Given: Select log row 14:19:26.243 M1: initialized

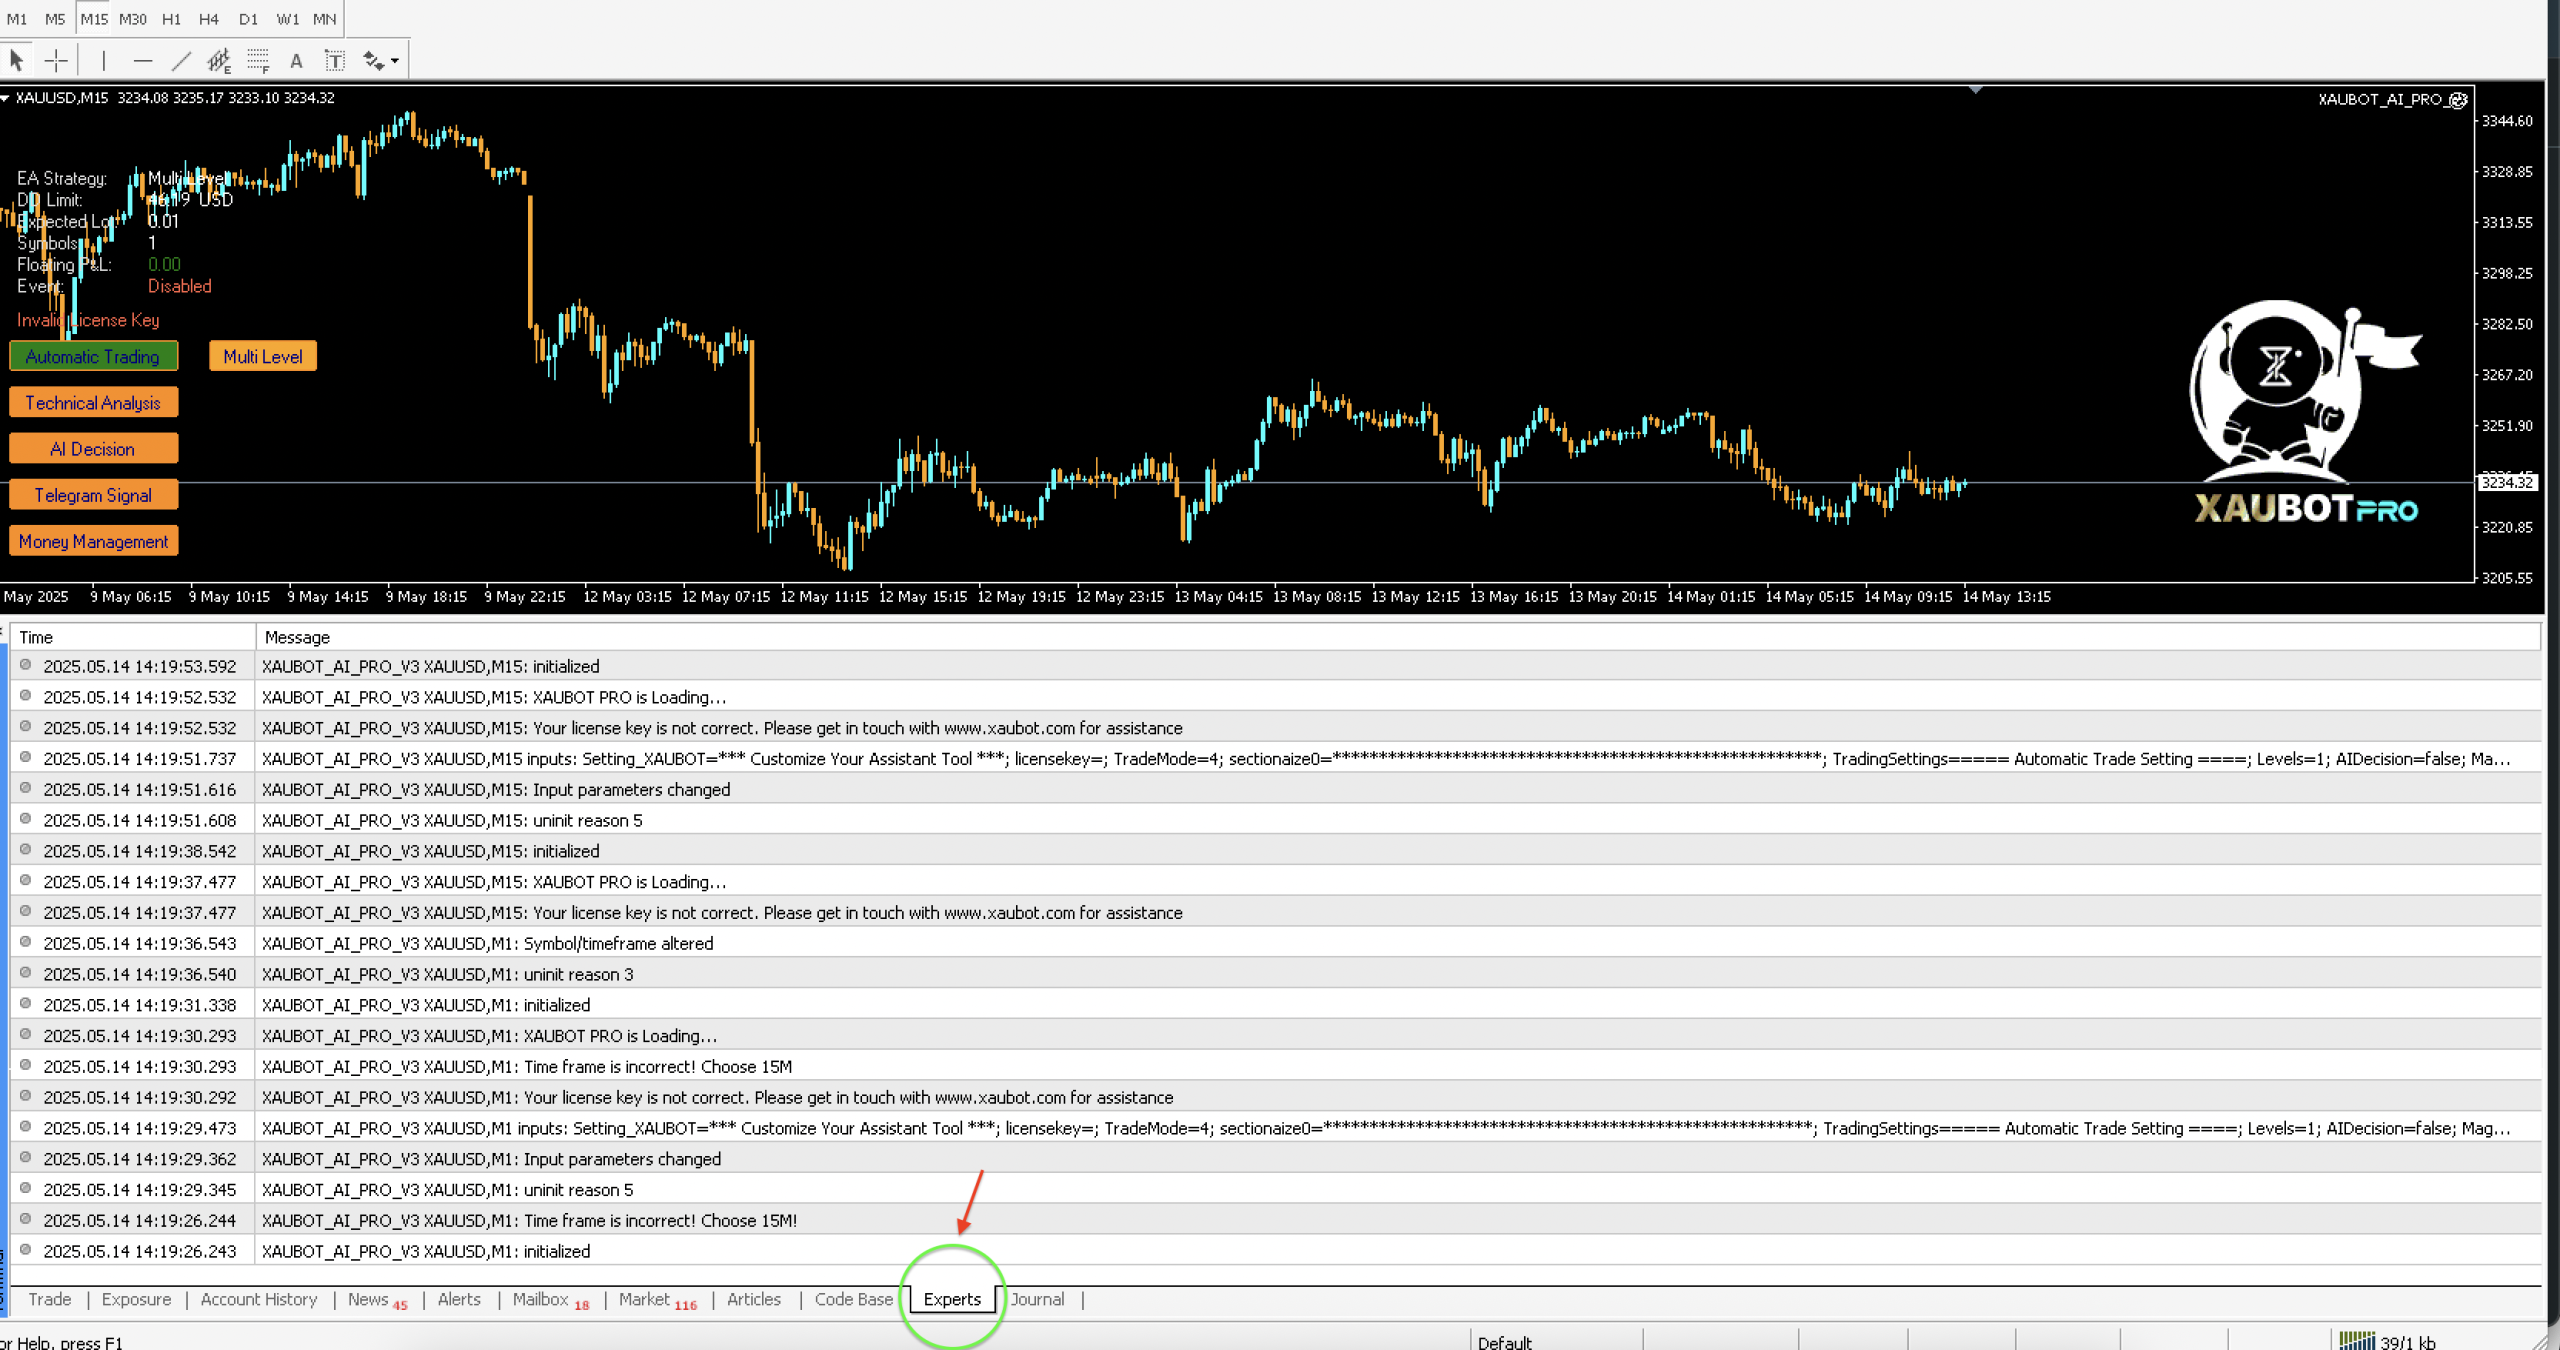Looking at the screenshot, I should click(1276, 1251).
